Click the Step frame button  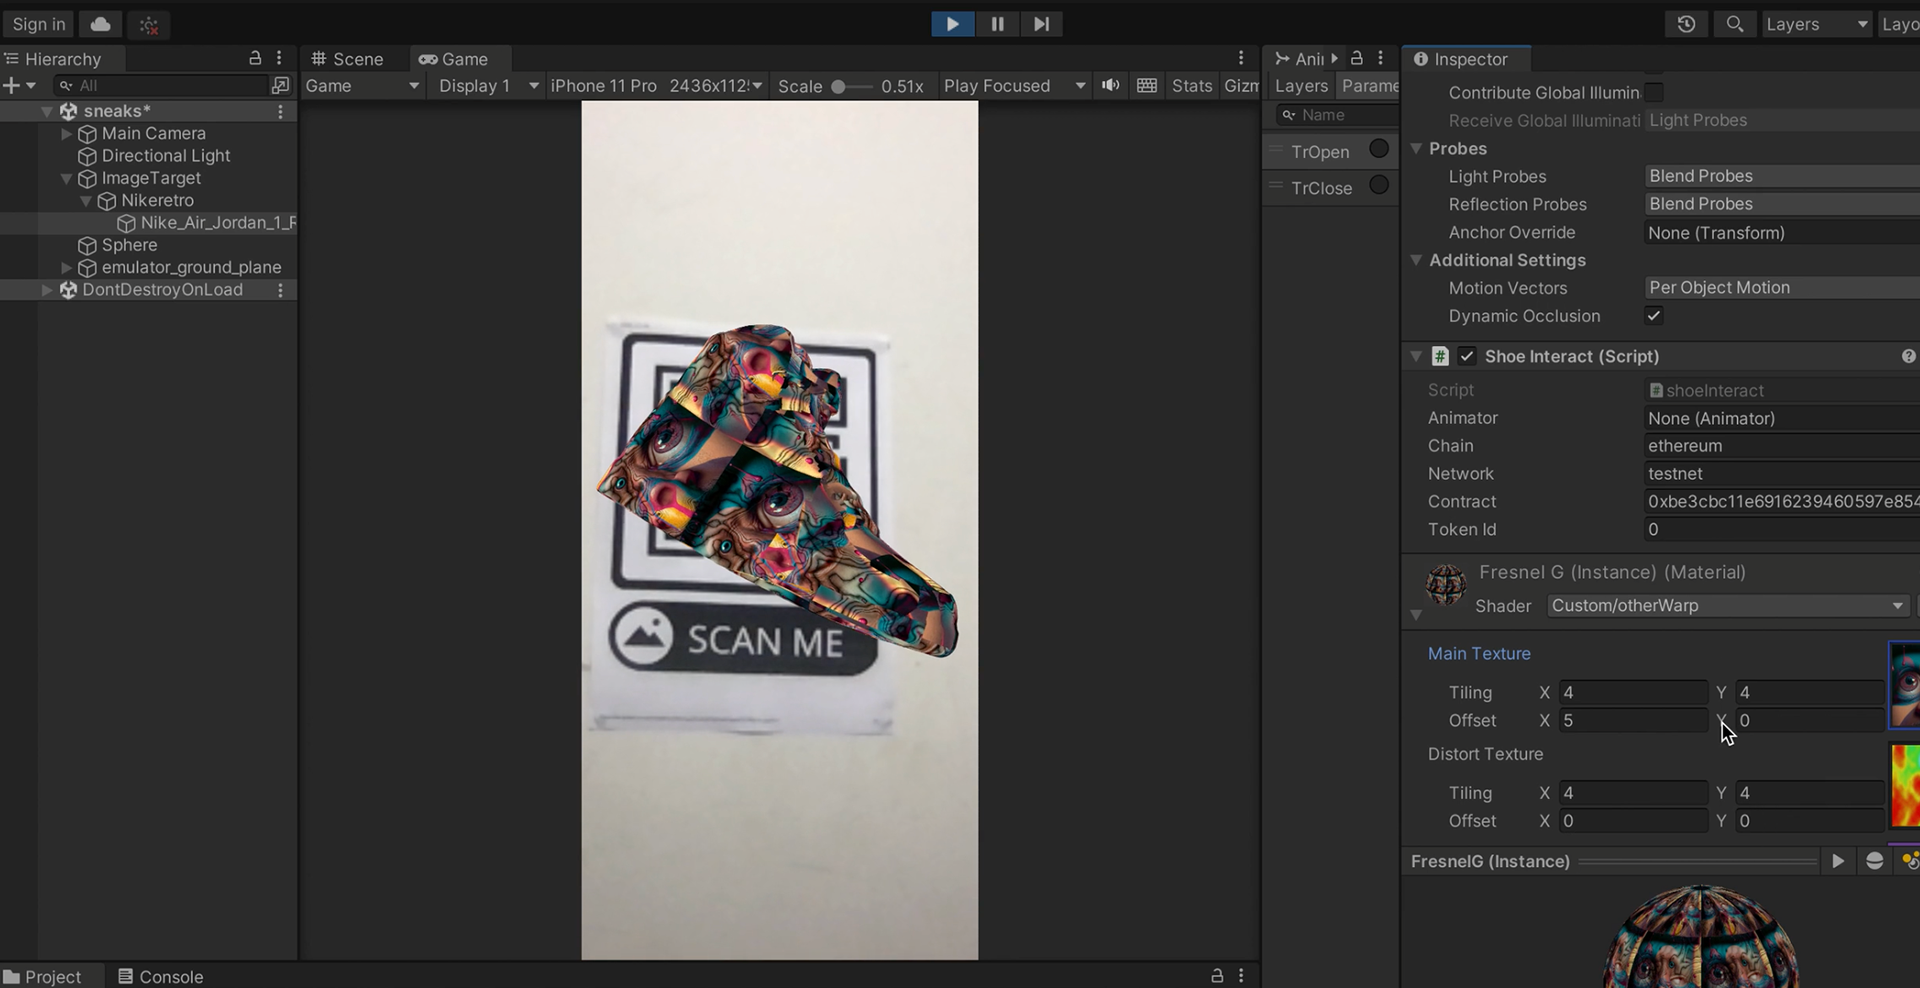coord(1041,24)
